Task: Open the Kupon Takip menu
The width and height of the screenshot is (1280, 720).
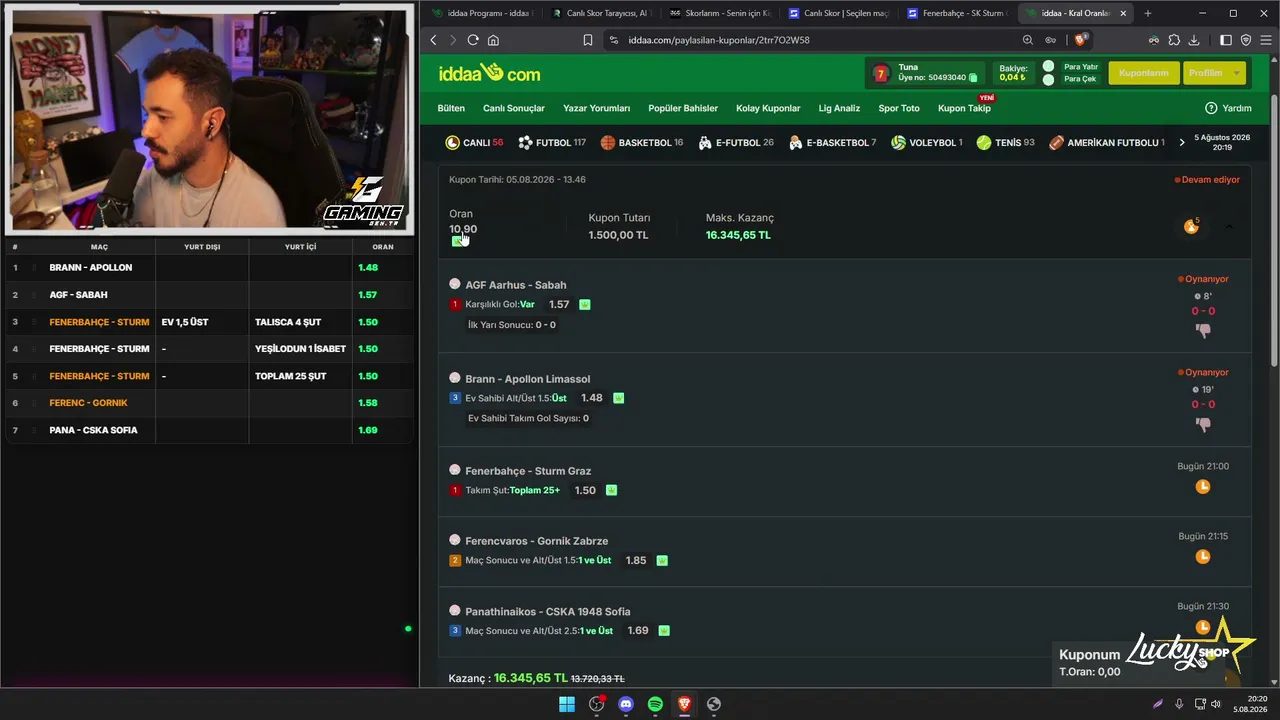Action: point(964,108)
